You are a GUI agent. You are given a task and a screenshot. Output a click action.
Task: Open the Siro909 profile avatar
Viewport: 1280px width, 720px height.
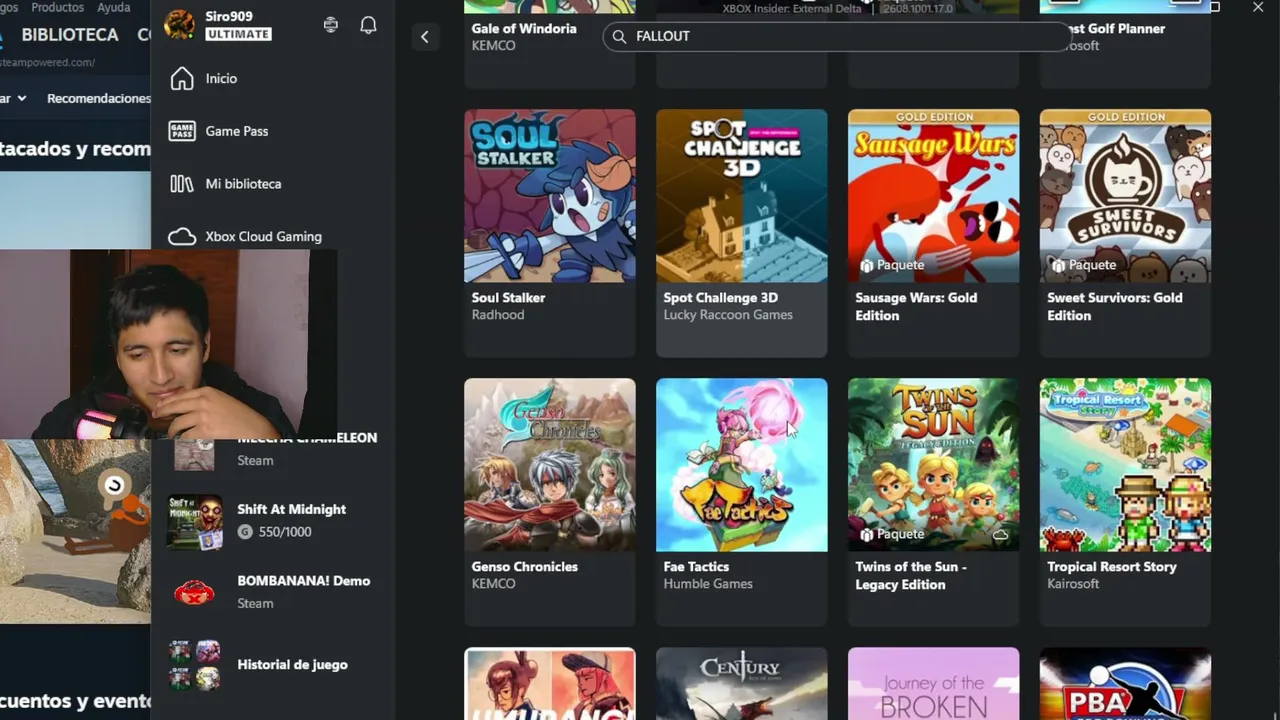180,25
